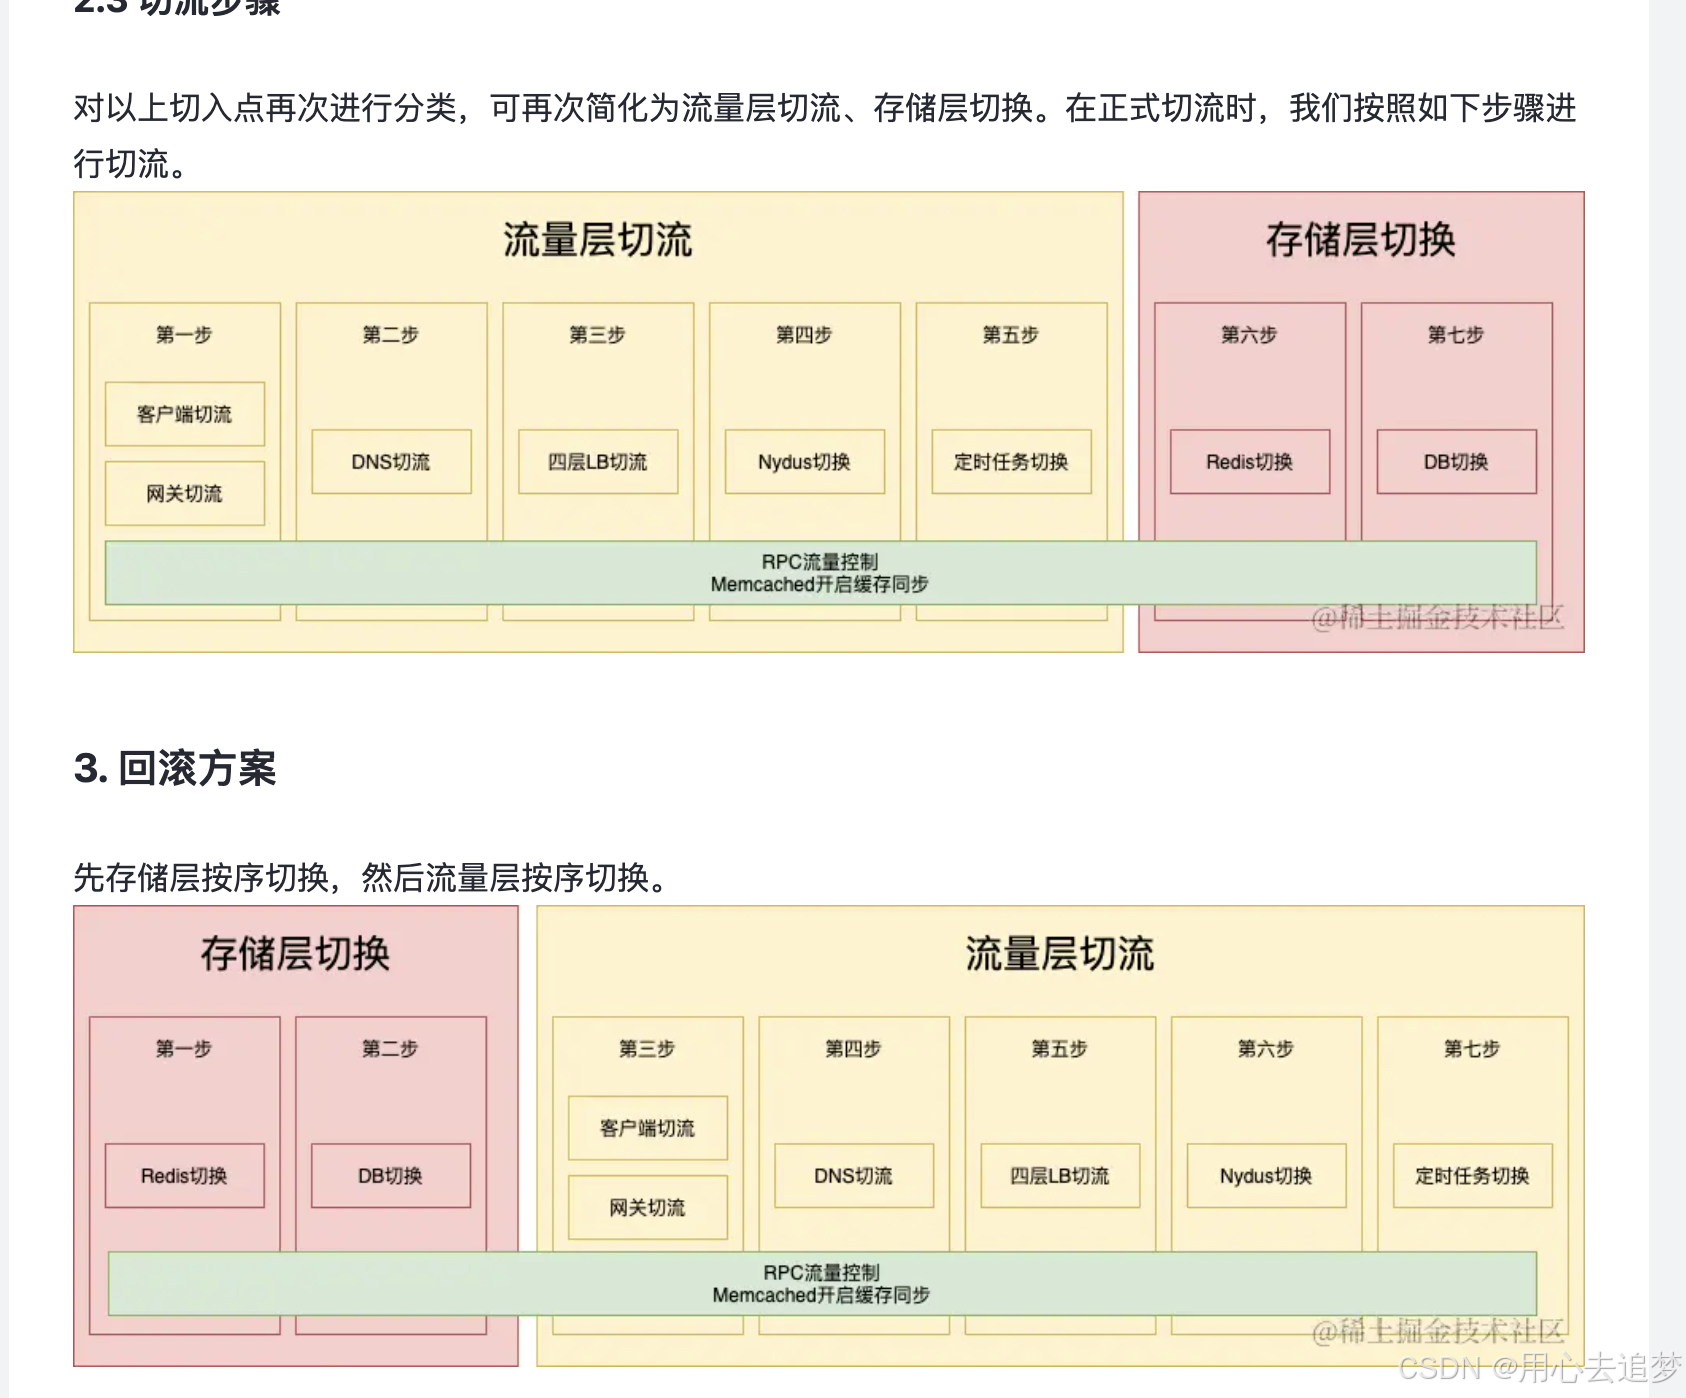The image size is (1686, 1398).
Task: Select the 第四步 label above DNS切流
Action: [x=853, y=1048]
